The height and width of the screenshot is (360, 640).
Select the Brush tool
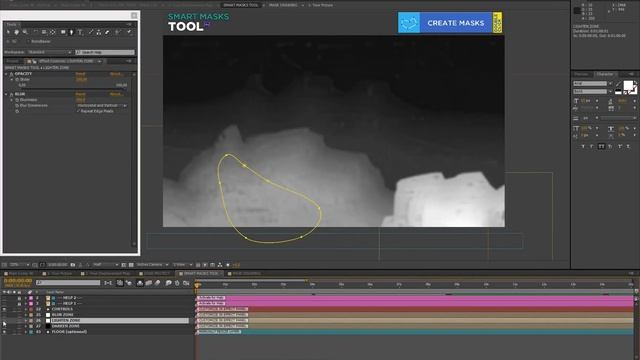click(x=91, y=32)
